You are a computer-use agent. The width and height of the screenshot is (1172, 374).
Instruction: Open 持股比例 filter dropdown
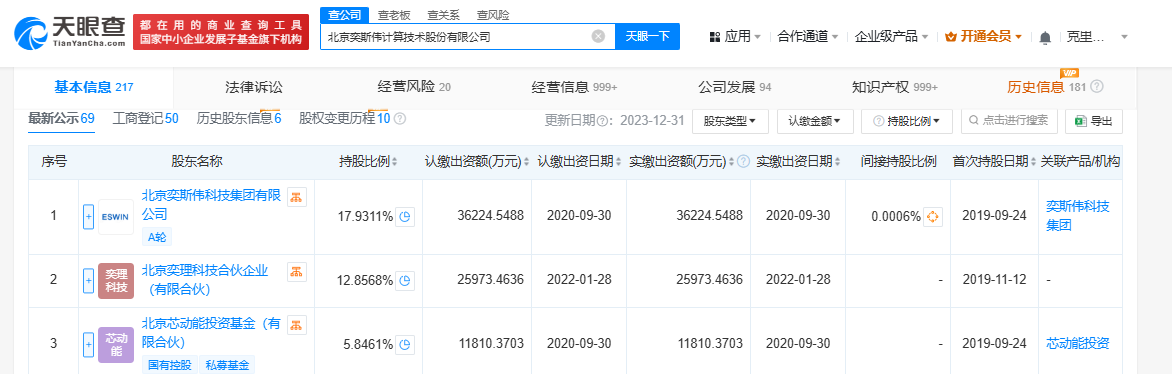click(907, 120)
